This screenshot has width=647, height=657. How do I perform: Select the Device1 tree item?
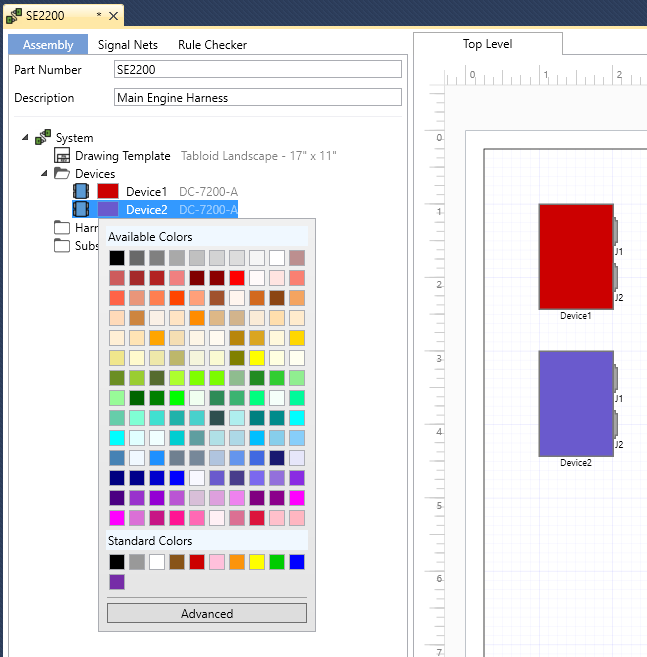(x=146, y=191)
